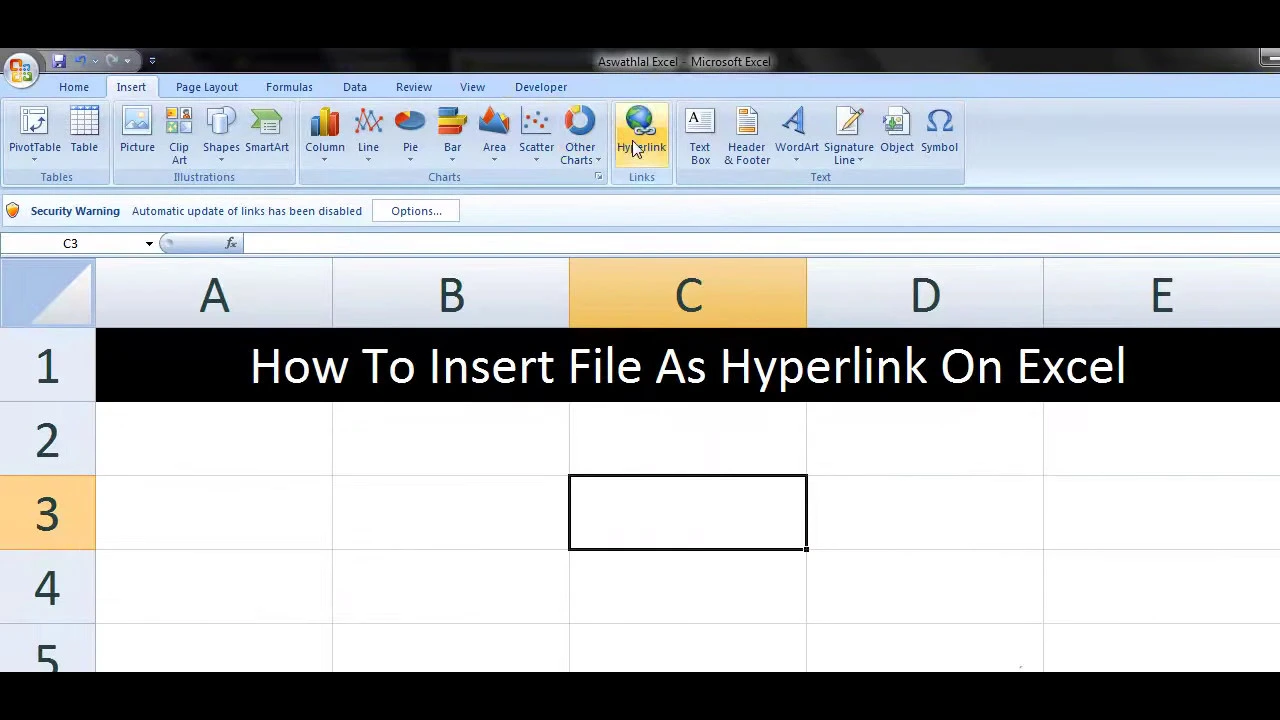1280x720 pixels.
Task: Insert a Signature Line
Action: pyautogui.click(x=849, y=136)
